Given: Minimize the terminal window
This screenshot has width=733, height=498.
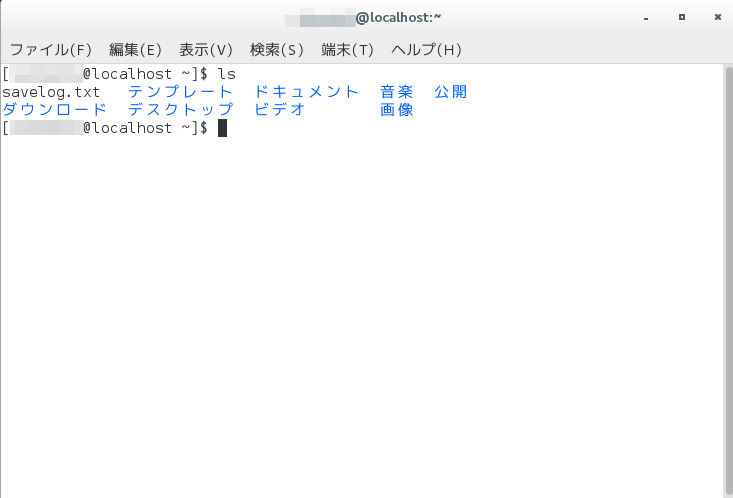Looking at the screenshot, I should pyautogui.click(x=646, y=18).
